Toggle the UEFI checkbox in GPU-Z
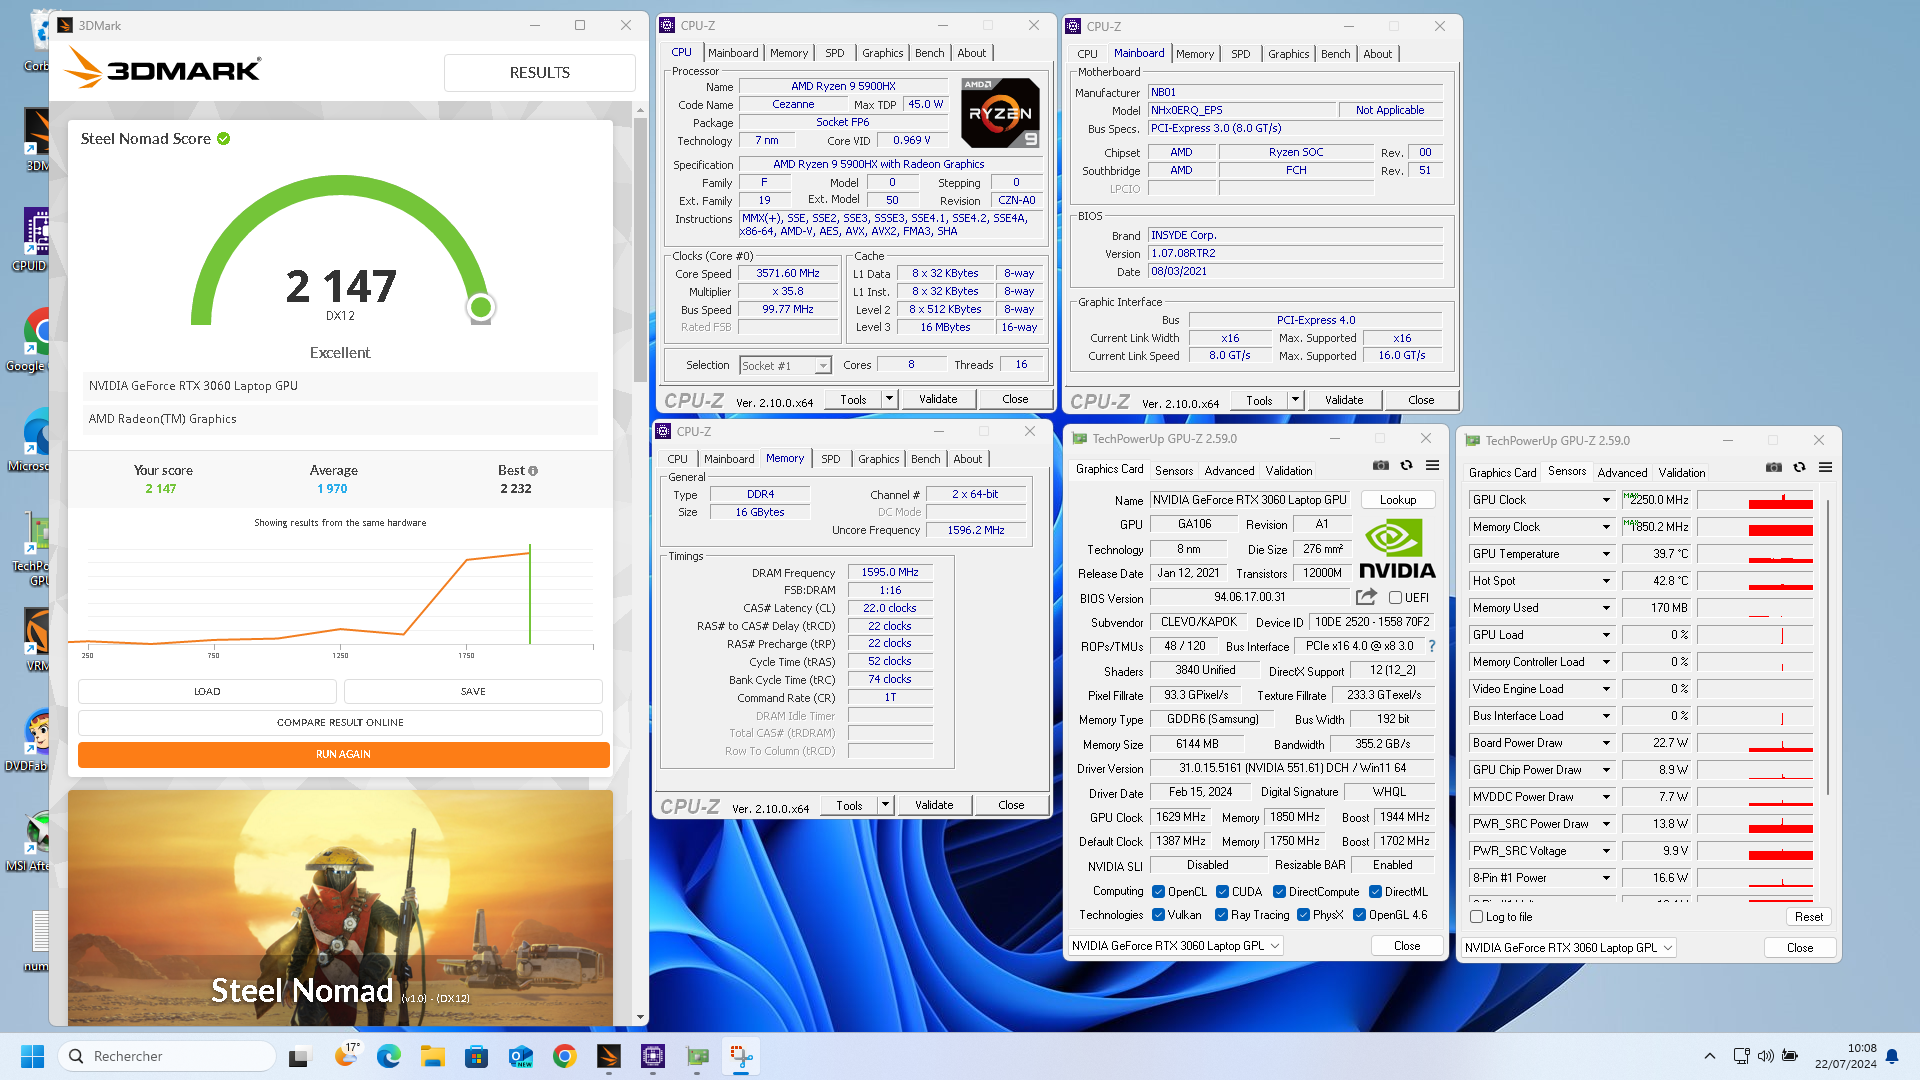Image resolution: width=1920 pixels, height=1080 pixels. point(1395,597)
